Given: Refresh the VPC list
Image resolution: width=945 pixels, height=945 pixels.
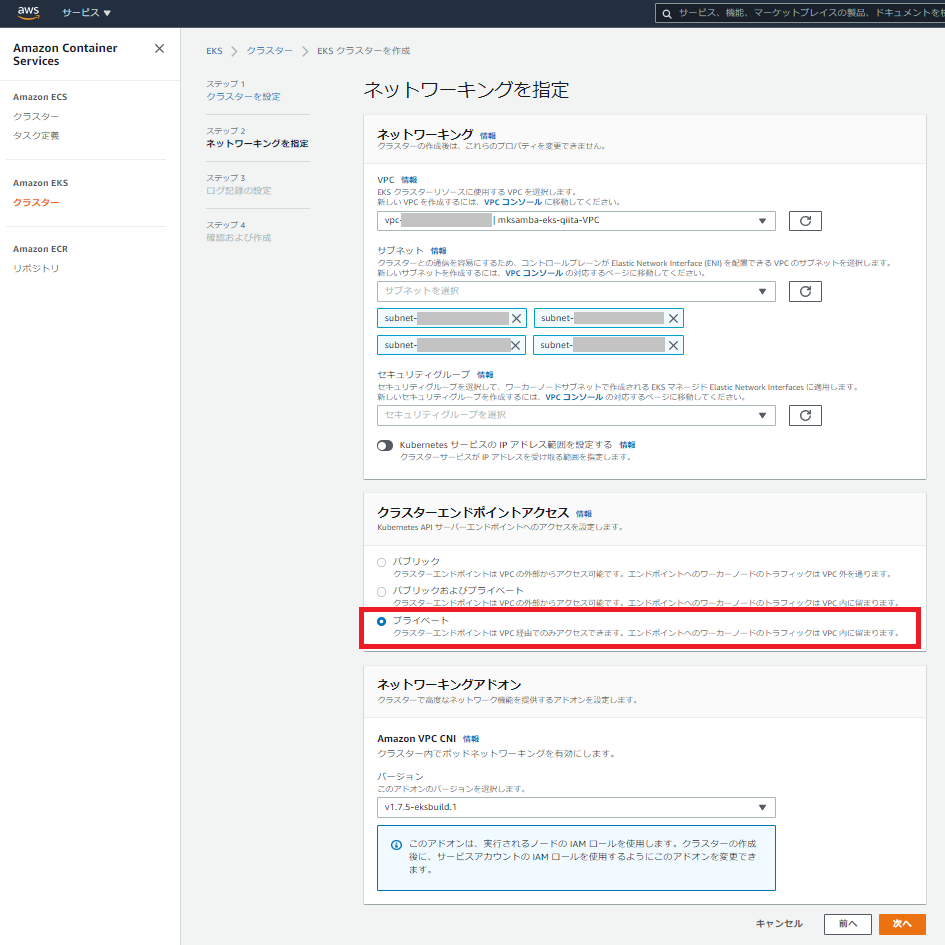Looking at the screenshot, I should coord(805,221).
